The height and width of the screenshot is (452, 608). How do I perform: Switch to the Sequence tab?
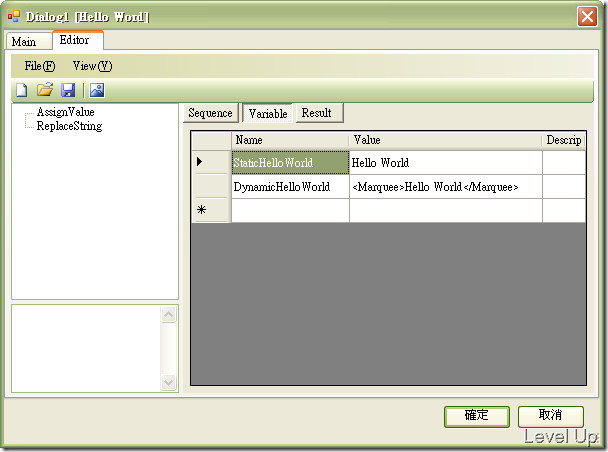[211, 113]
